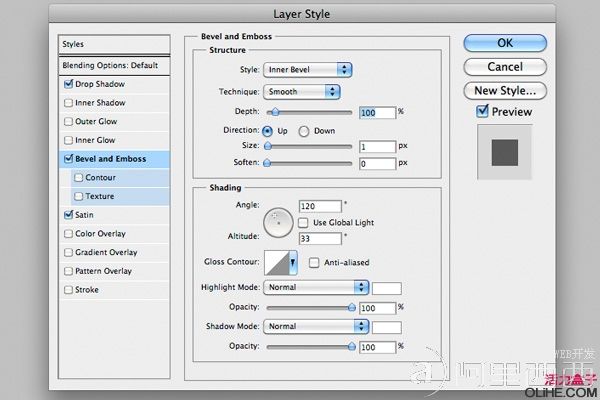Enable the Use Global Light checkbox
Viewport: 600px width, 400px height.
[x=303, y=223]
